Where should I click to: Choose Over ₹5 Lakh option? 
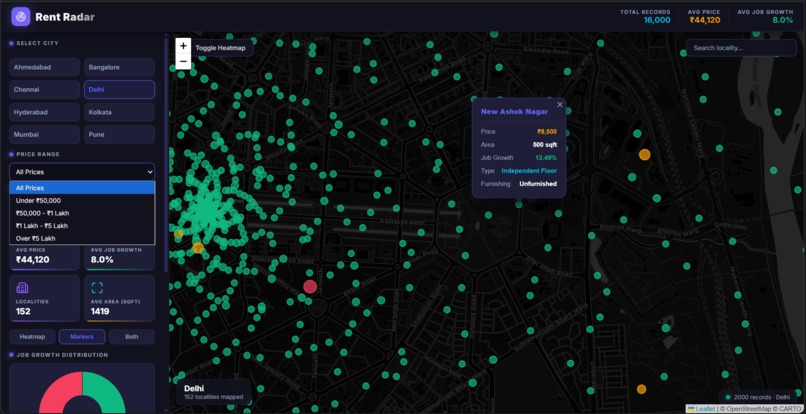click(x=82, y=239)
